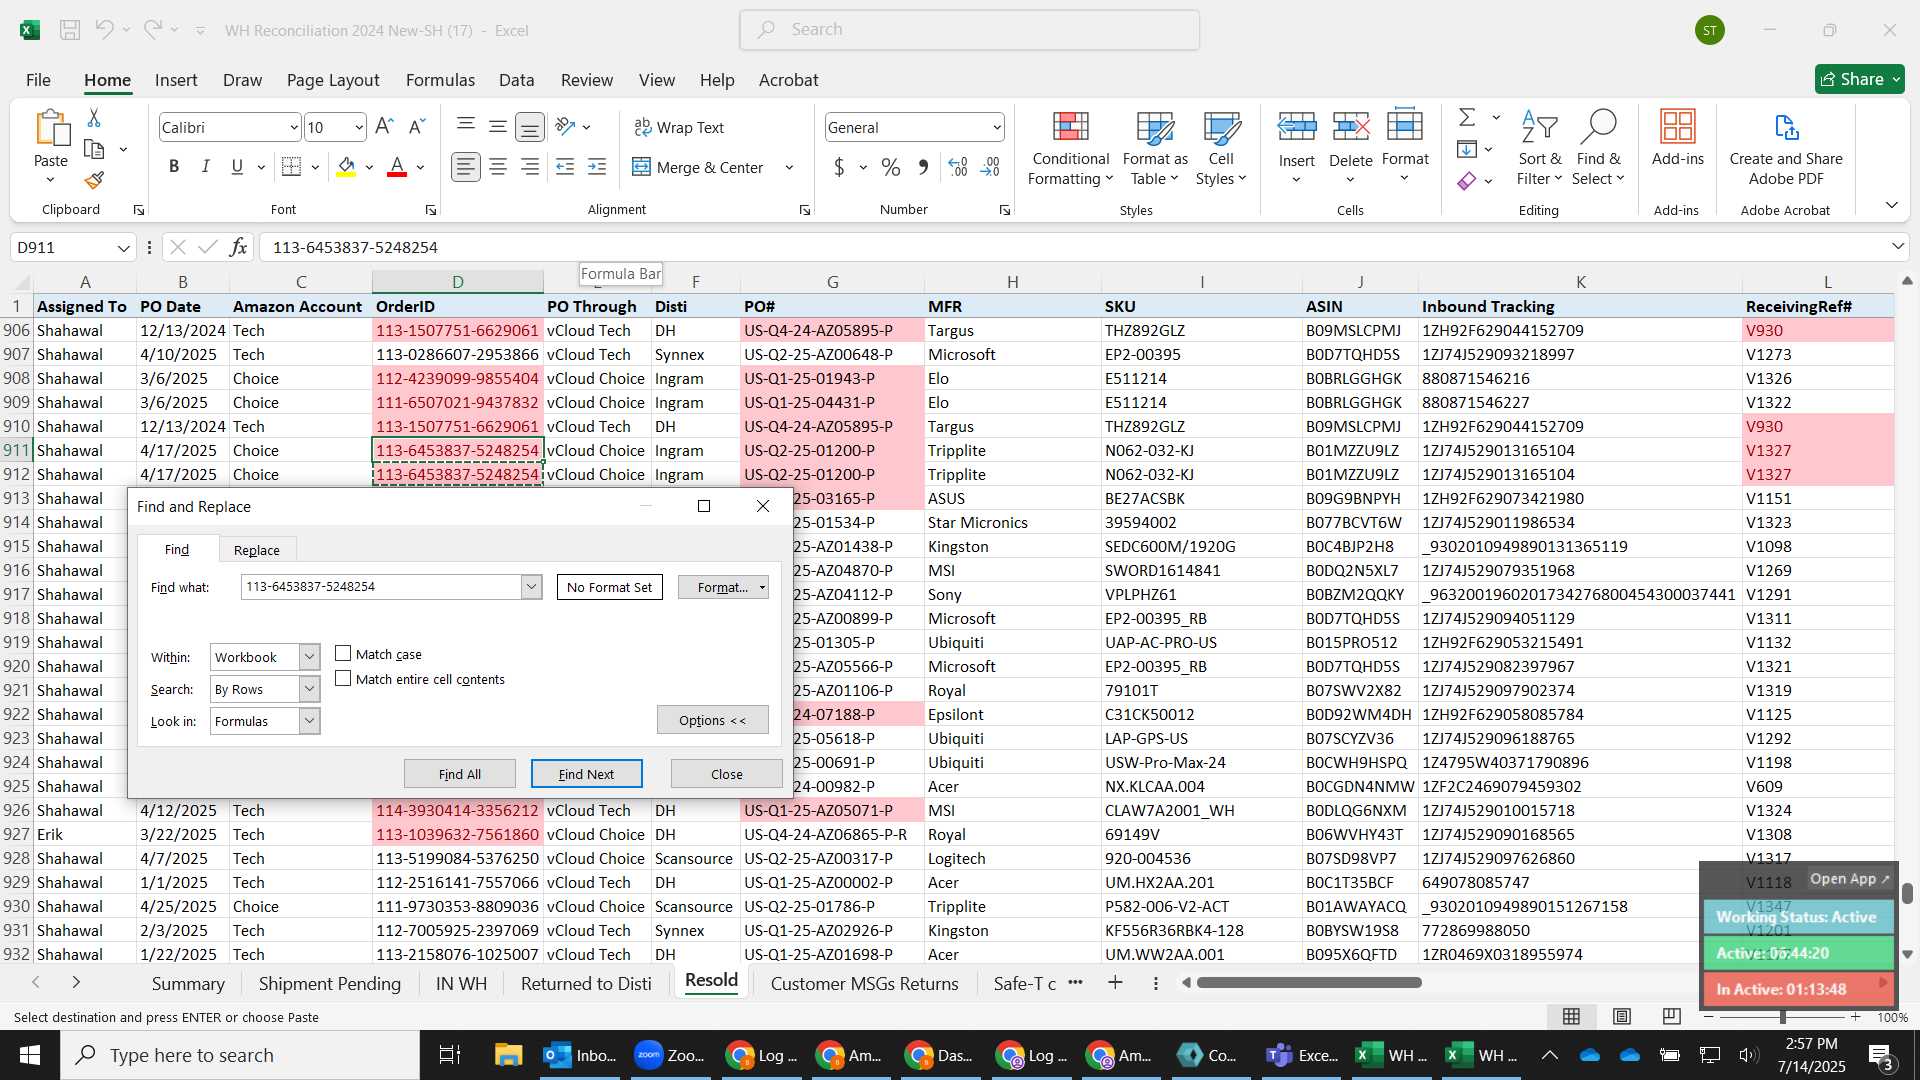
Task: Expand the Name Box dropdown
Action: [x=123, y=247]
